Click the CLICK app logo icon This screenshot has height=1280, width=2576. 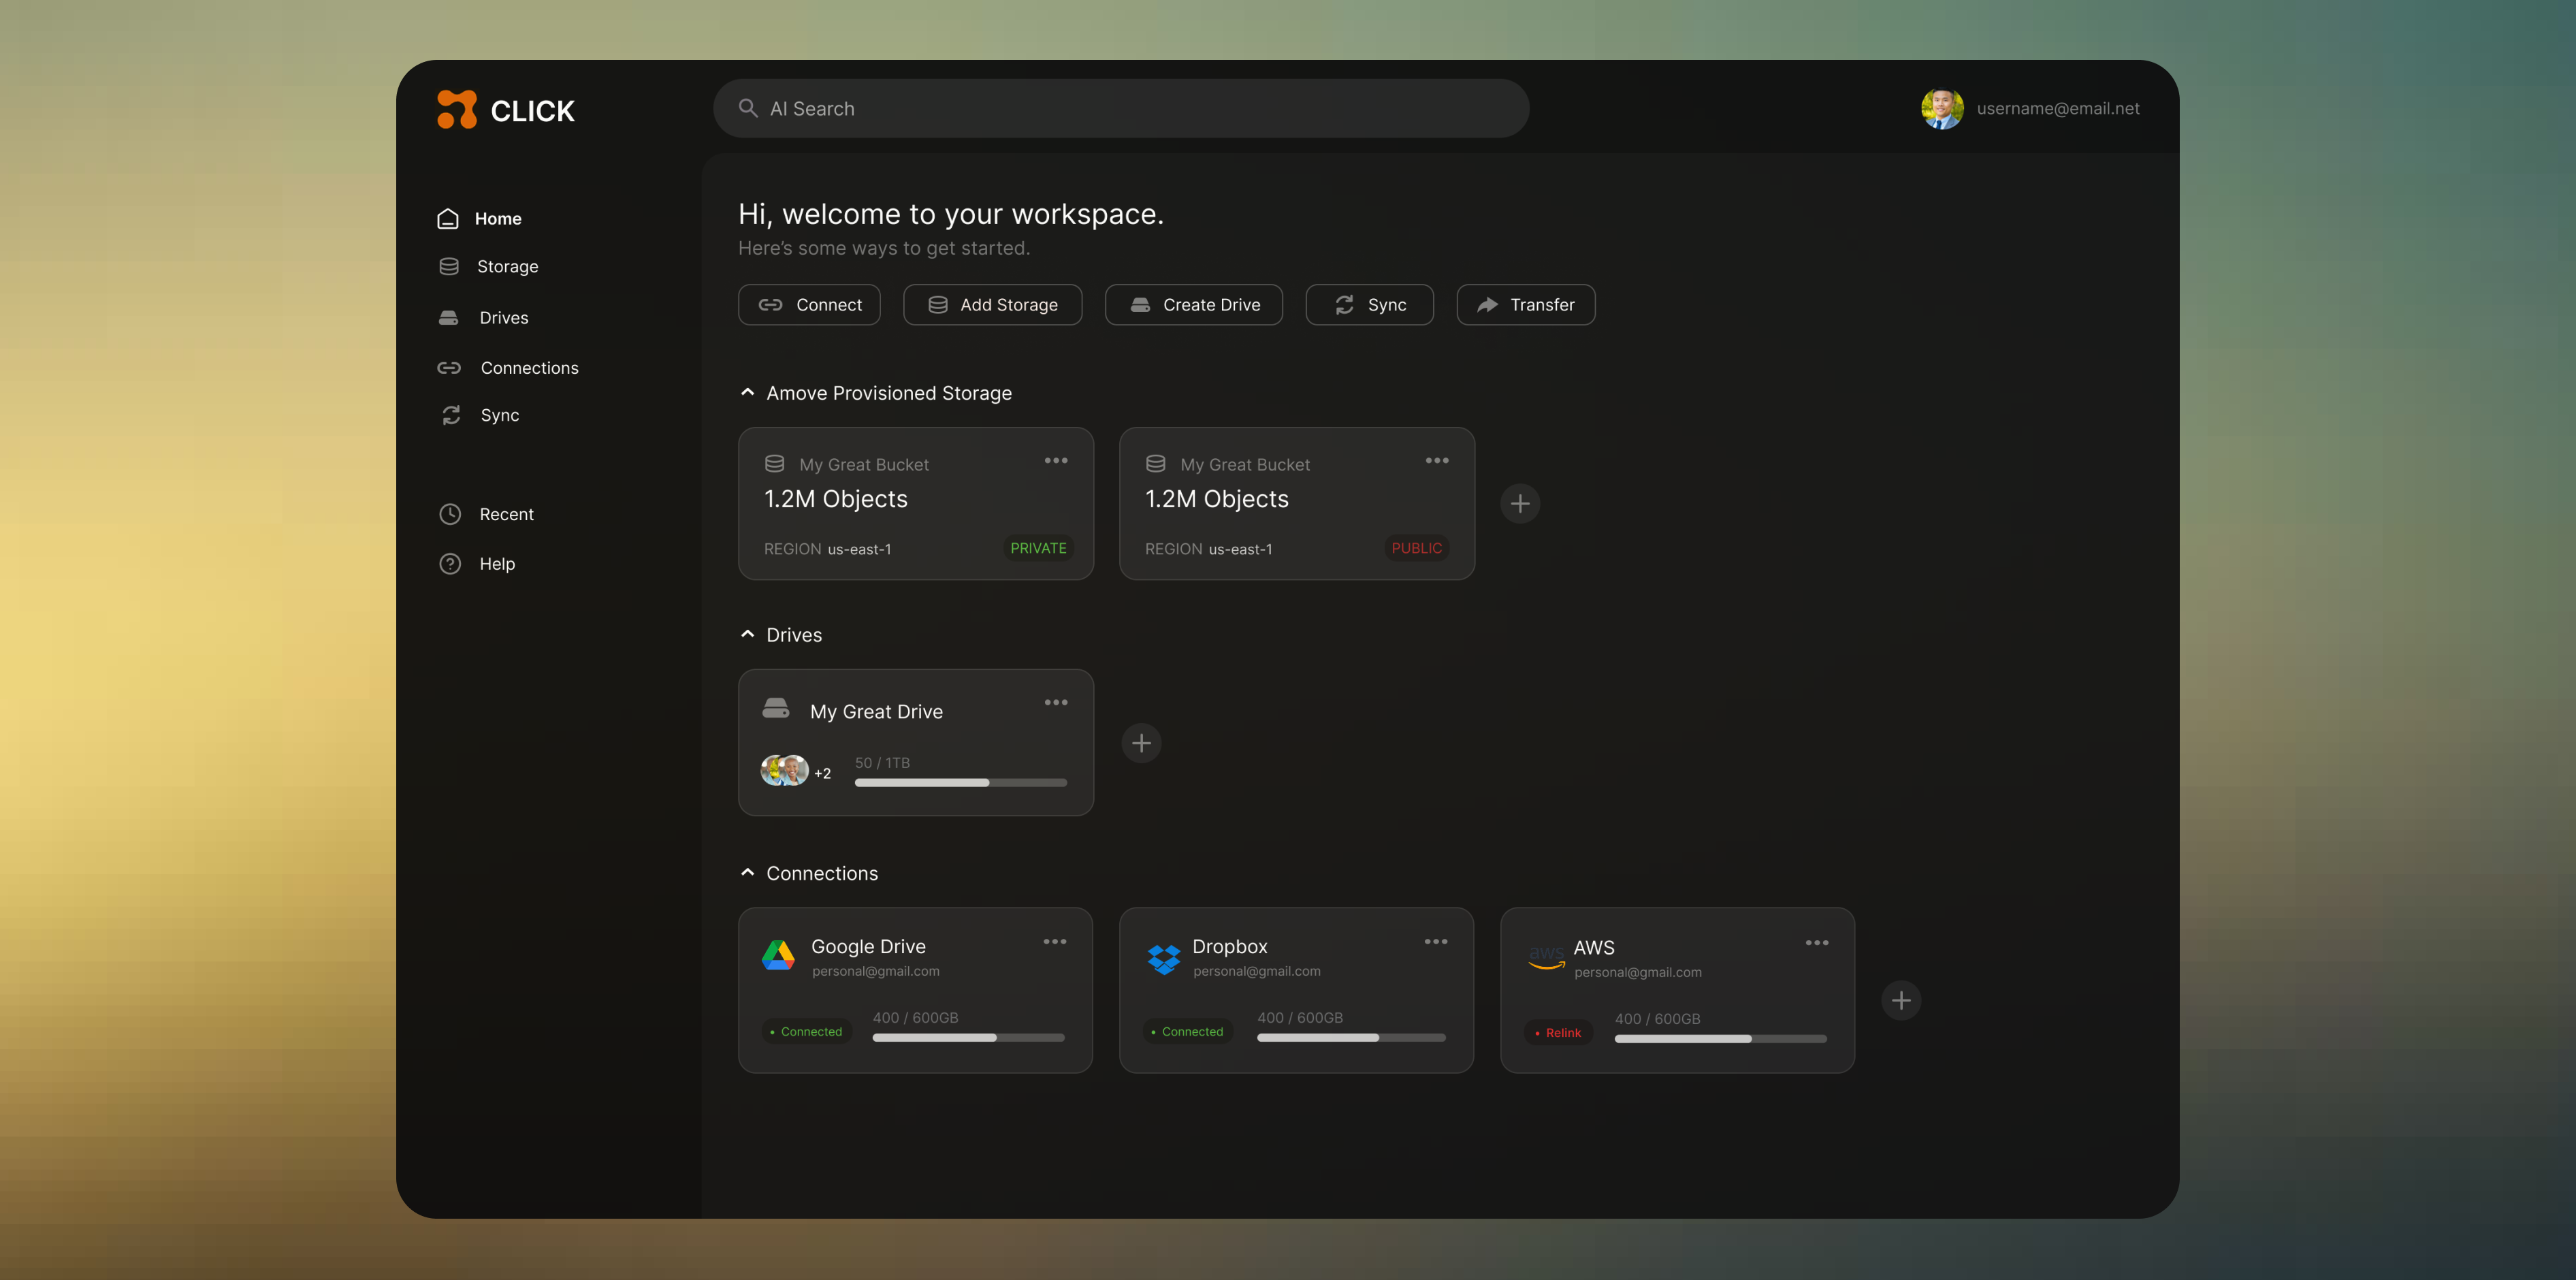pos(457,109)
